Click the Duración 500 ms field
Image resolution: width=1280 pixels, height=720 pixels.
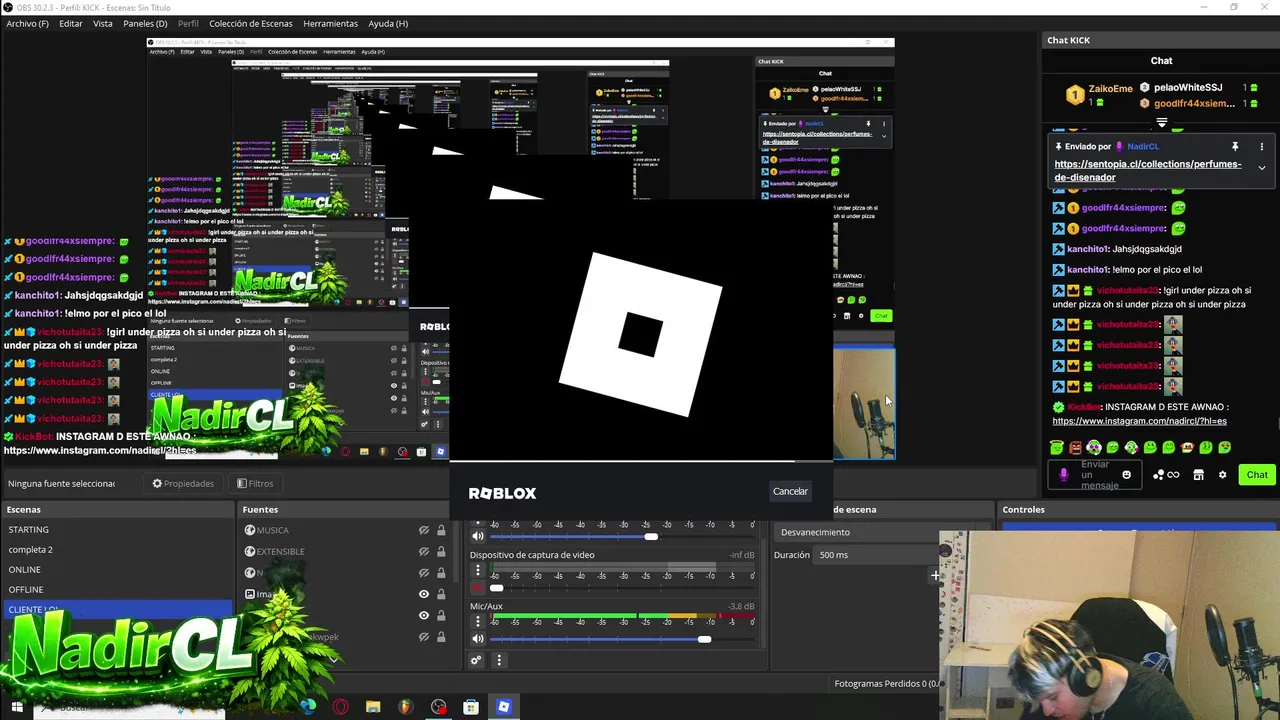point(877,555)
